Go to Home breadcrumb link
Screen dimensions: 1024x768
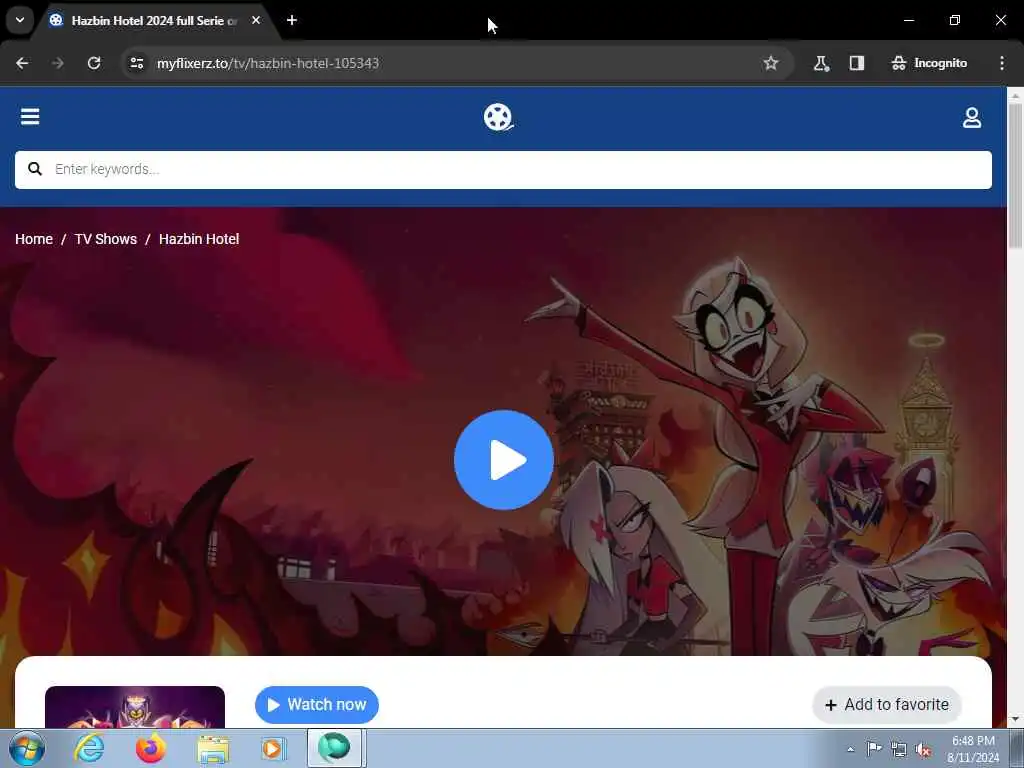click(34, 239)
